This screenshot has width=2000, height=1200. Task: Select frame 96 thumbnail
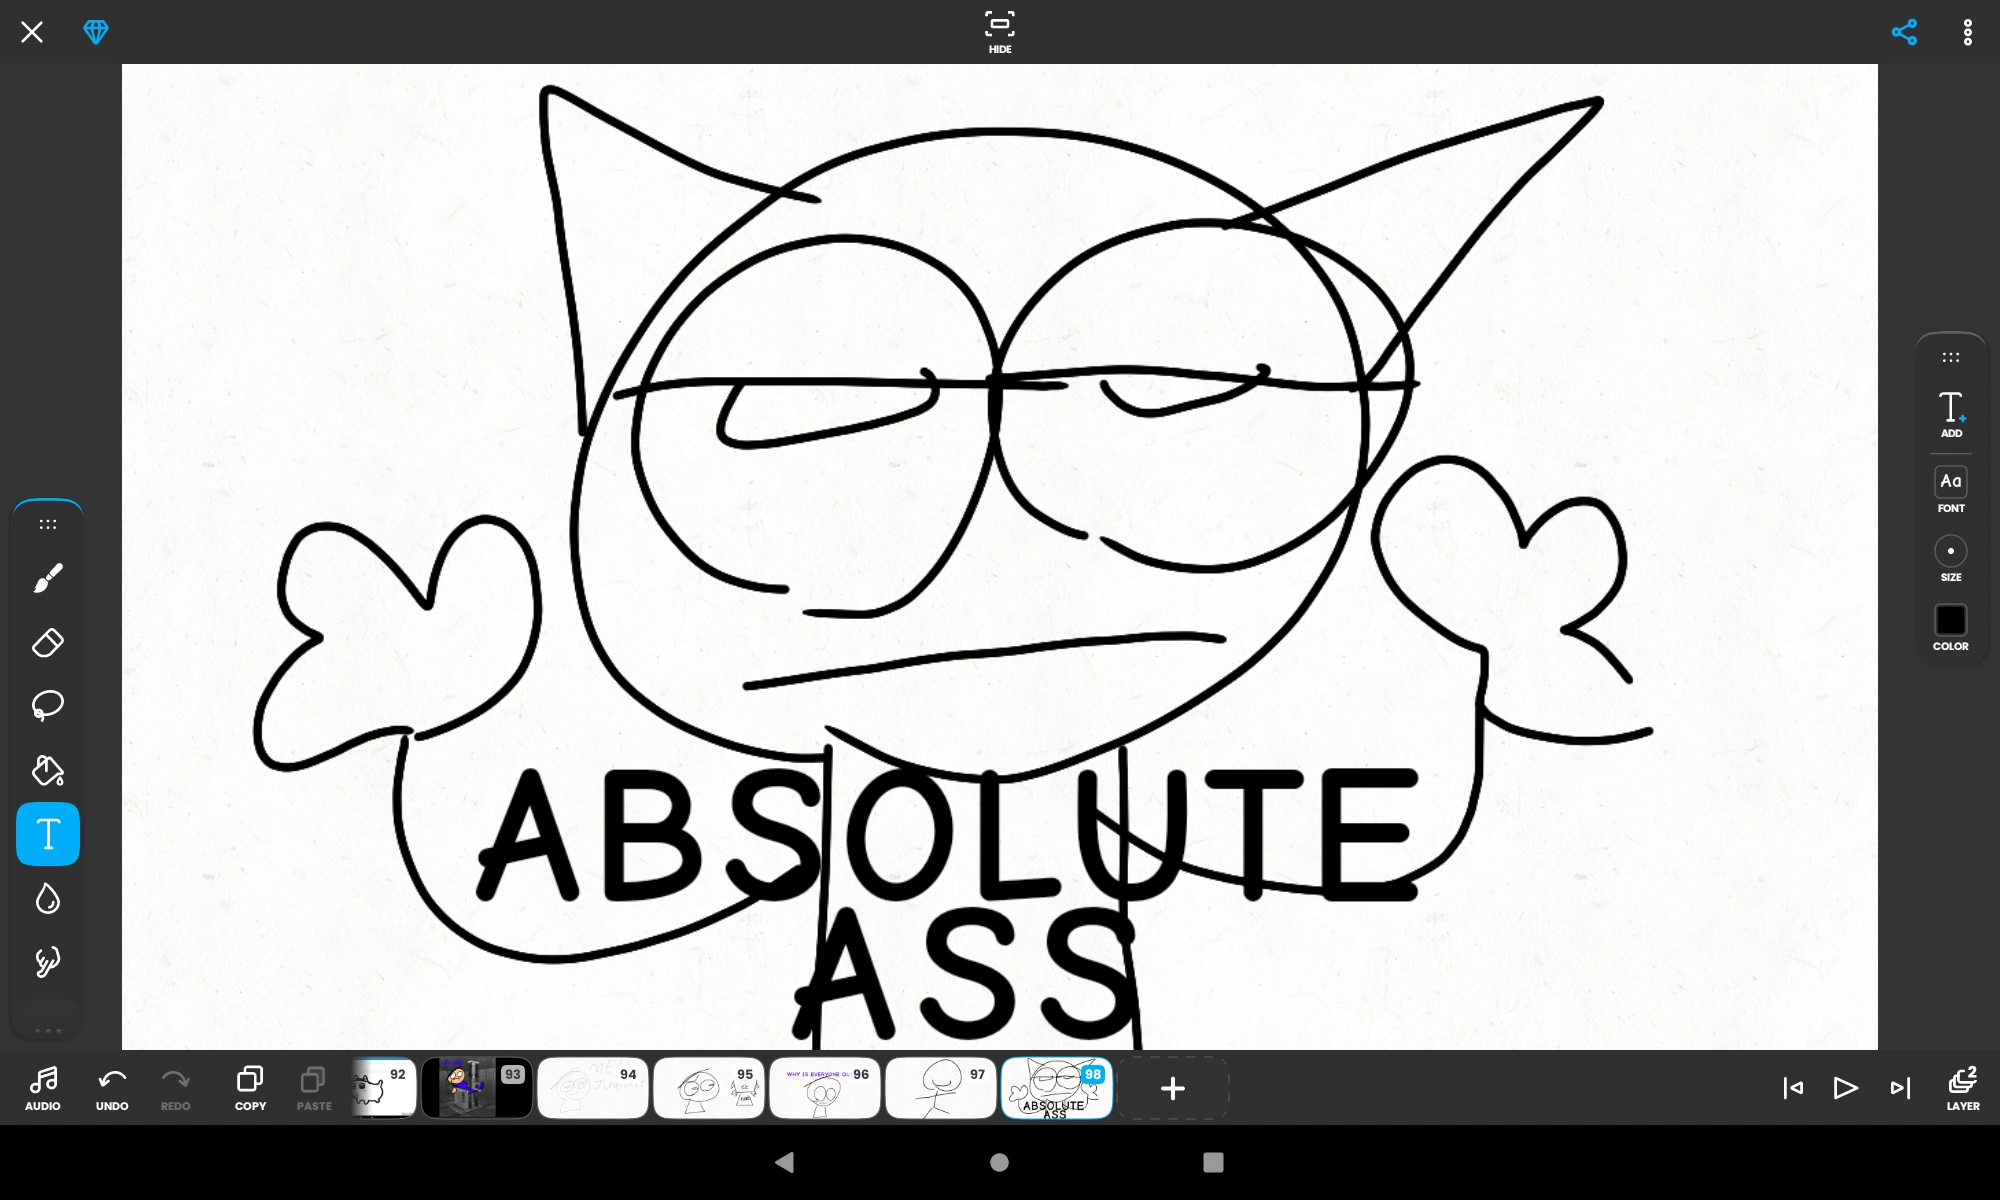(824, 1088)
